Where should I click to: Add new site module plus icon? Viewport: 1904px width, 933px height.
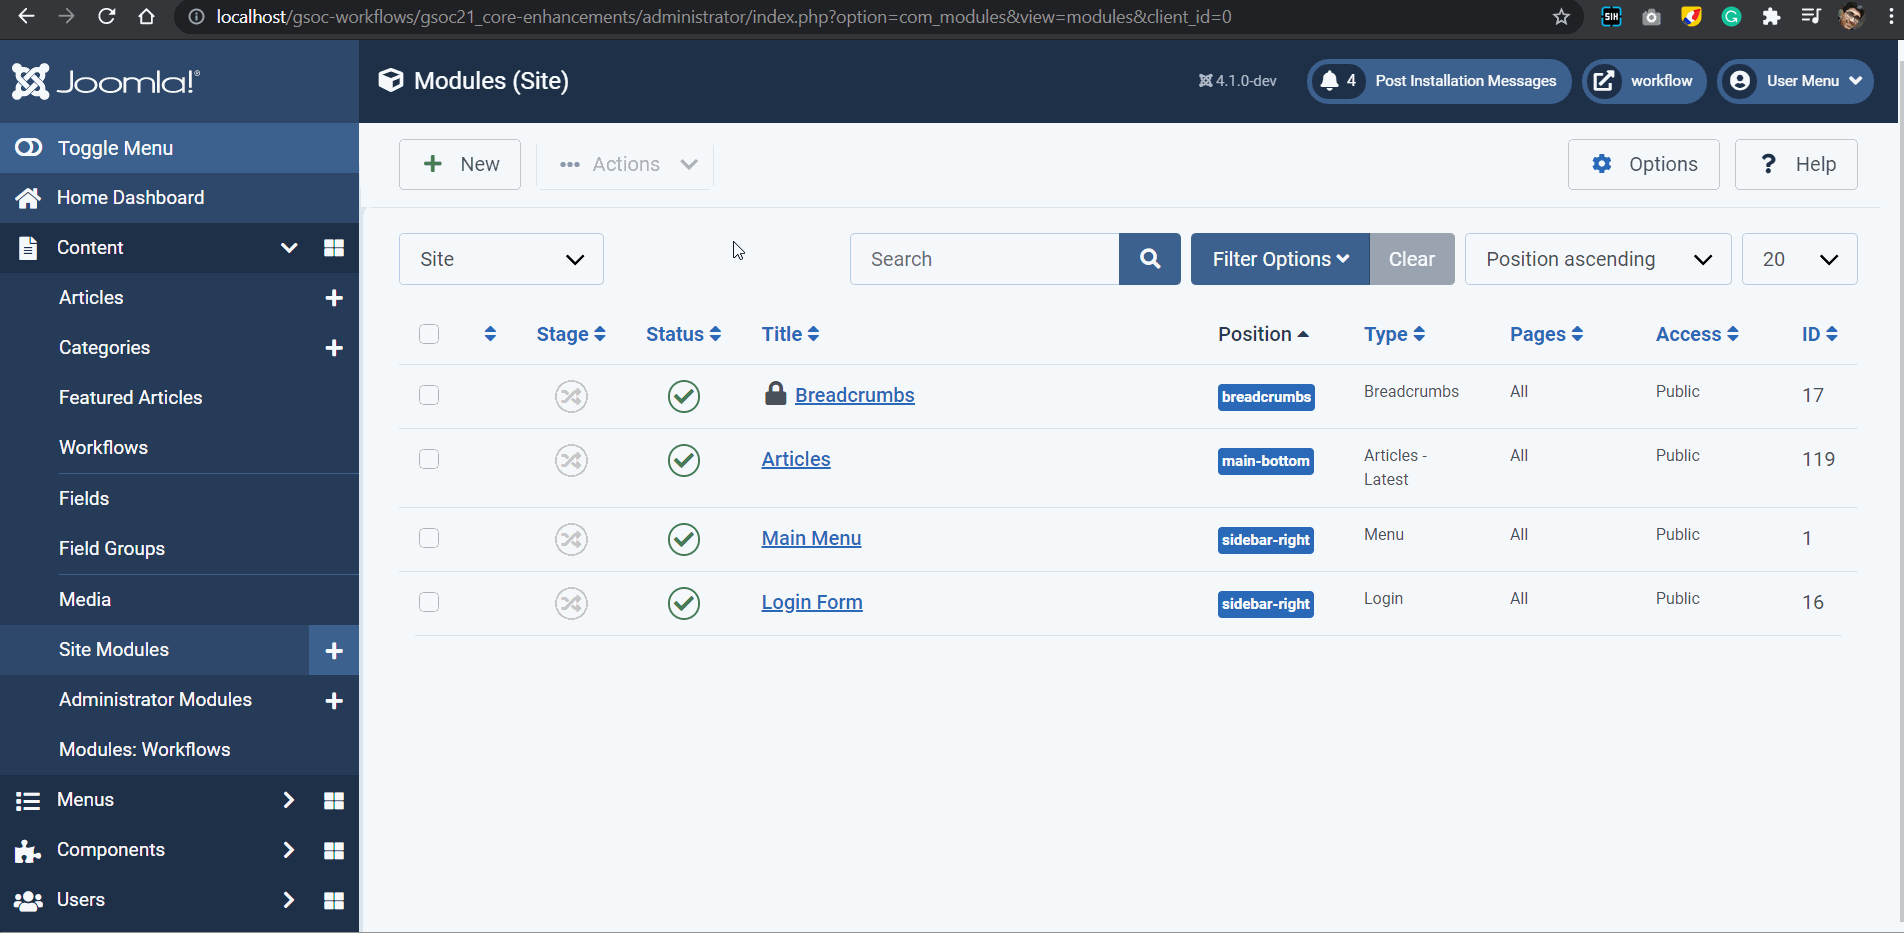tap(334, 651)
